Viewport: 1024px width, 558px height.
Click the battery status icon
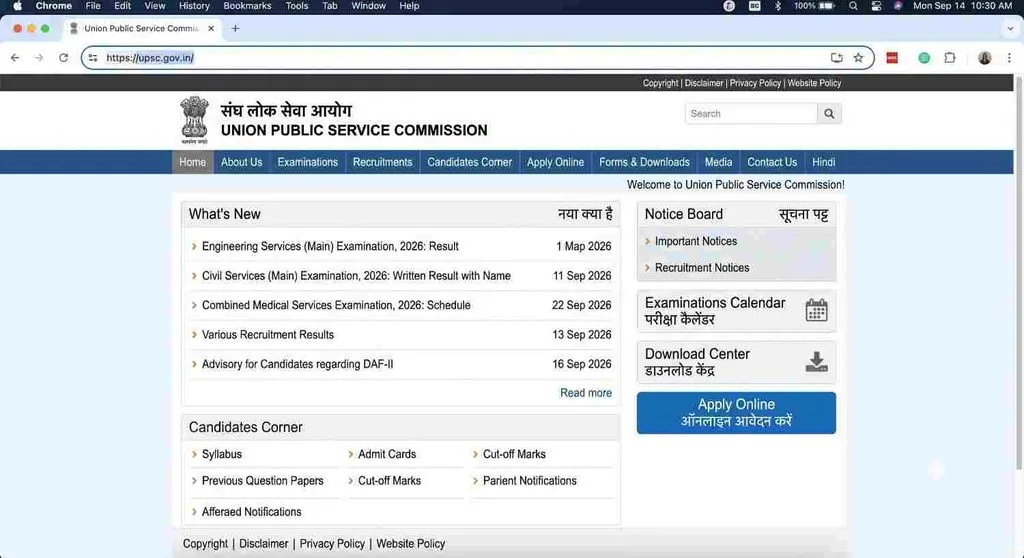(x=827, y=6)
